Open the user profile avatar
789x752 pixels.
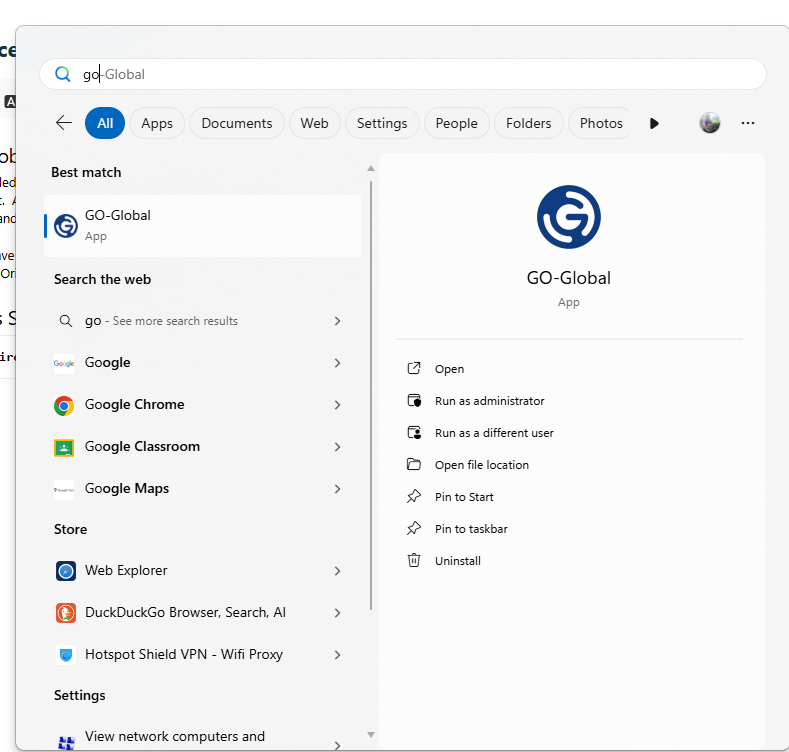click(x=709, y=123)
